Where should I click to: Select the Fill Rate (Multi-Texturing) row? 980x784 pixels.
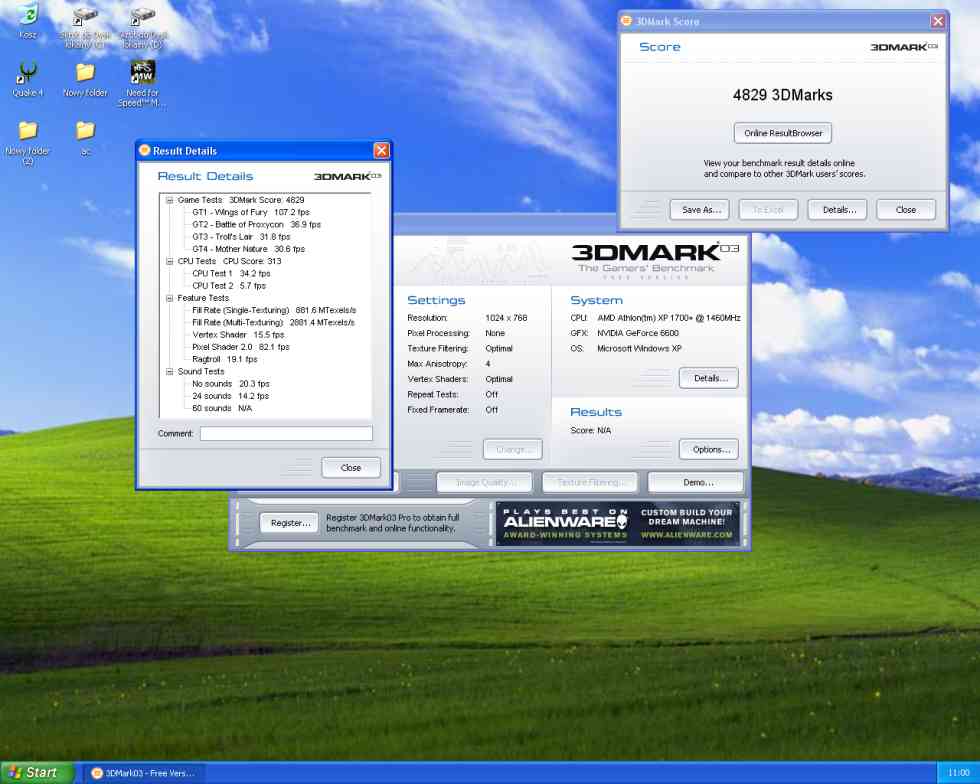click(x=273, y=323)
